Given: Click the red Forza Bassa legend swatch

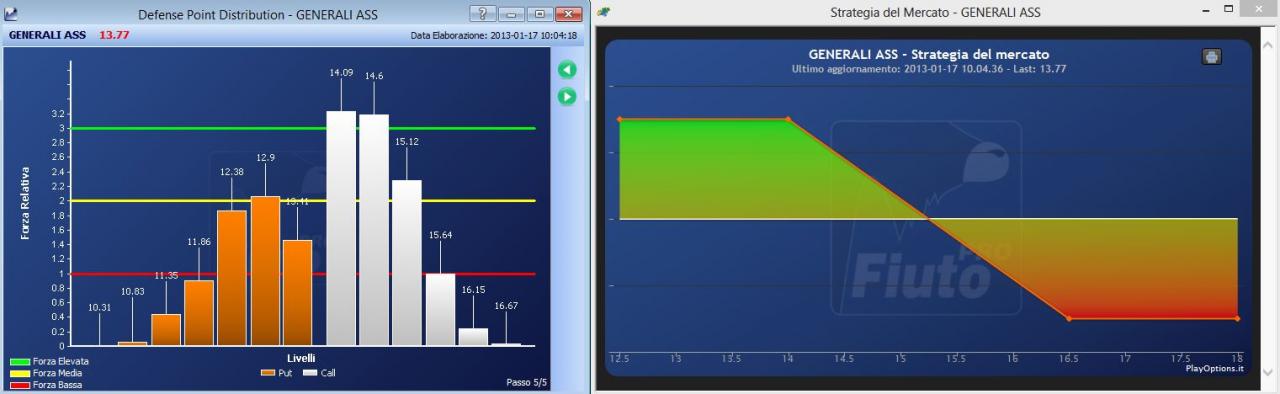Looking at the screenshot, I should point(20,385).
